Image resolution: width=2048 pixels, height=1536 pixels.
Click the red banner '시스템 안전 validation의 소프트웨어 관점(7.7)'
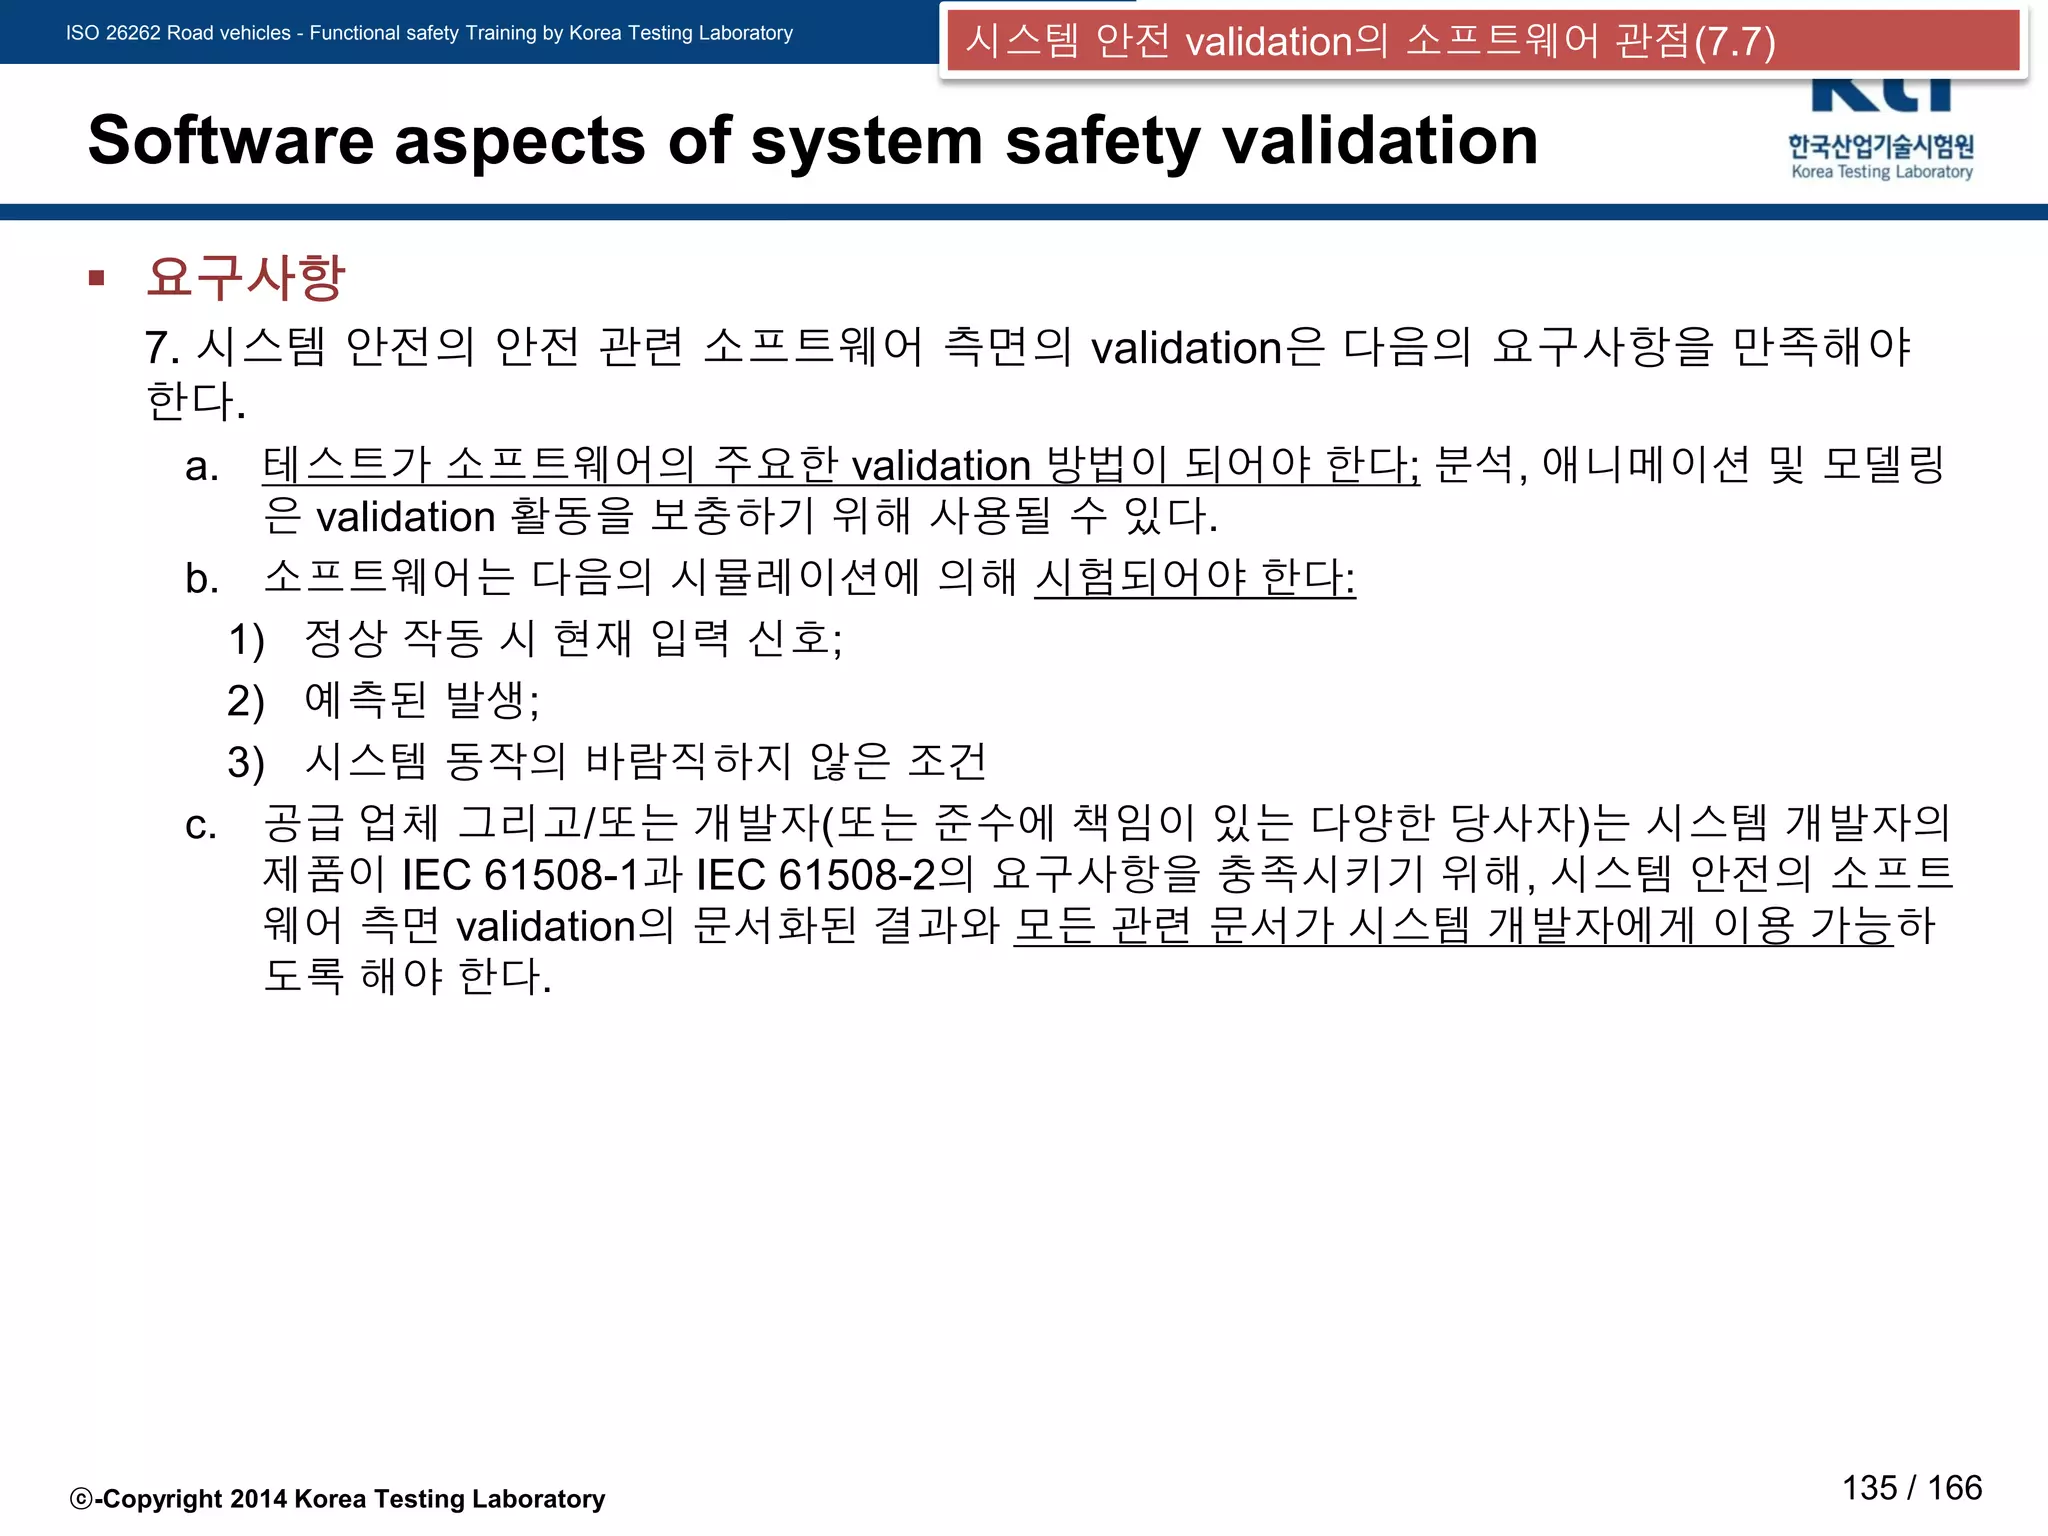click(x=1483, y=41)
